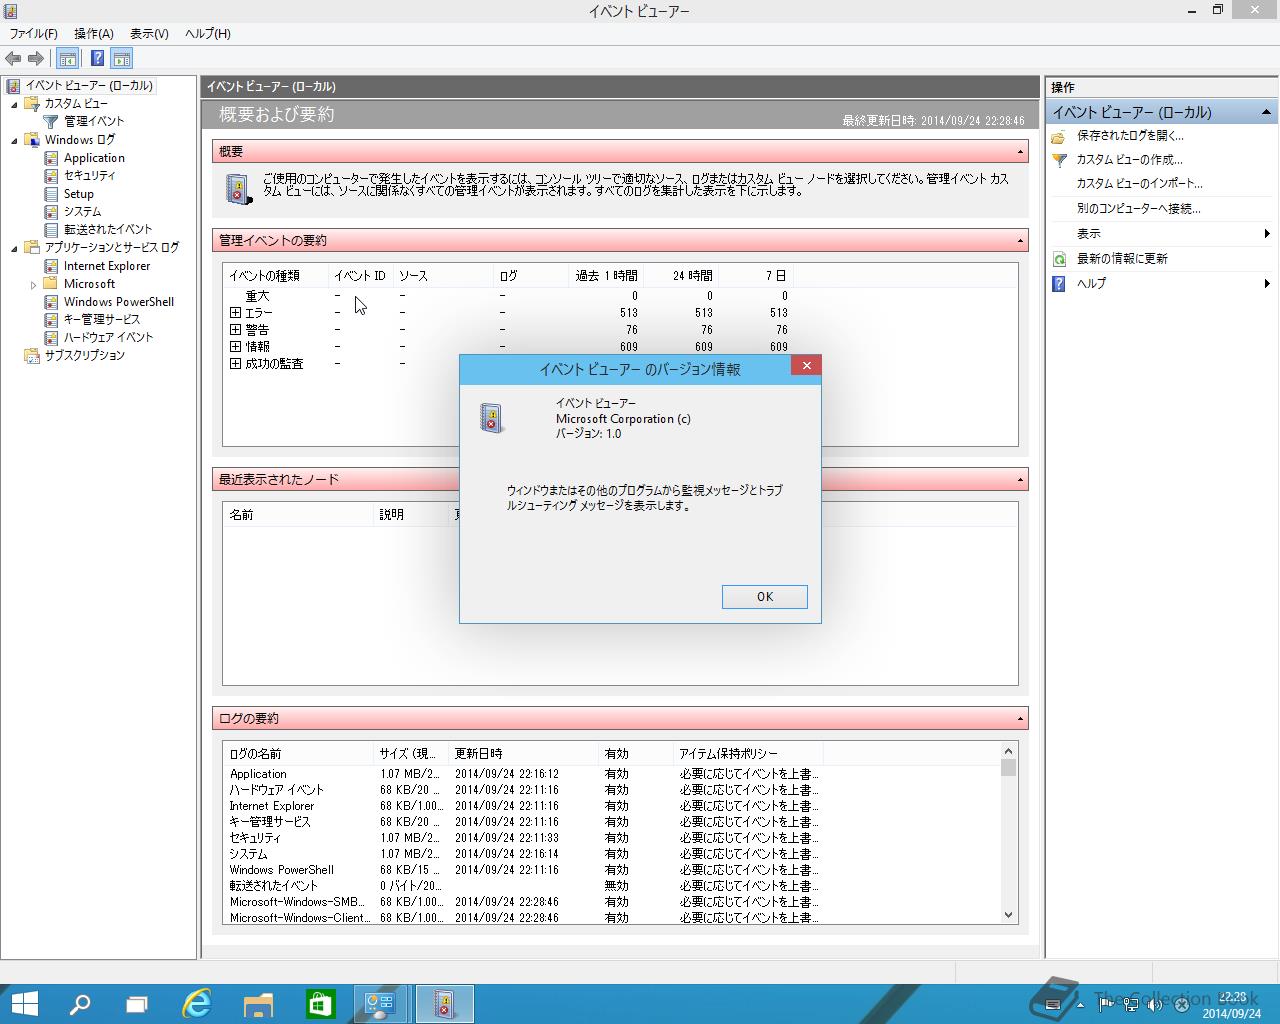The image size is (1280, 1024).
Task: Open the ファイル(F) menu
Action: [34, 34]
